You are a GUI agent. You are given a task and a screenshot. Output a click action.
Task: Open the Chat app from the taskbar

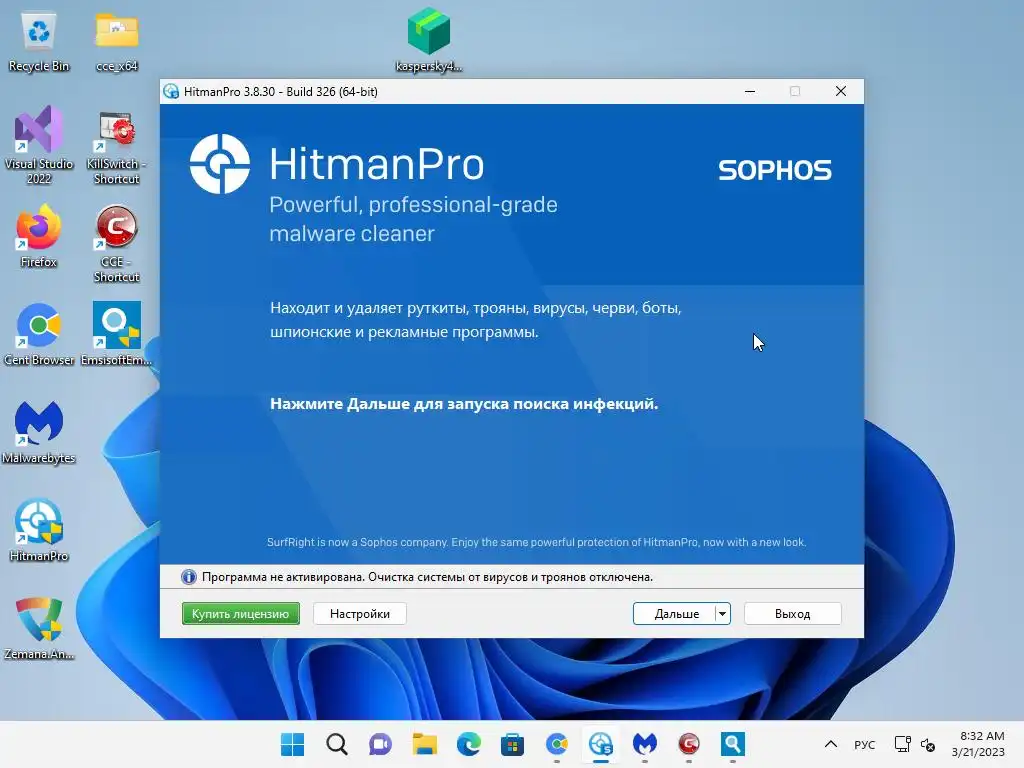click(x=380, y=744)
